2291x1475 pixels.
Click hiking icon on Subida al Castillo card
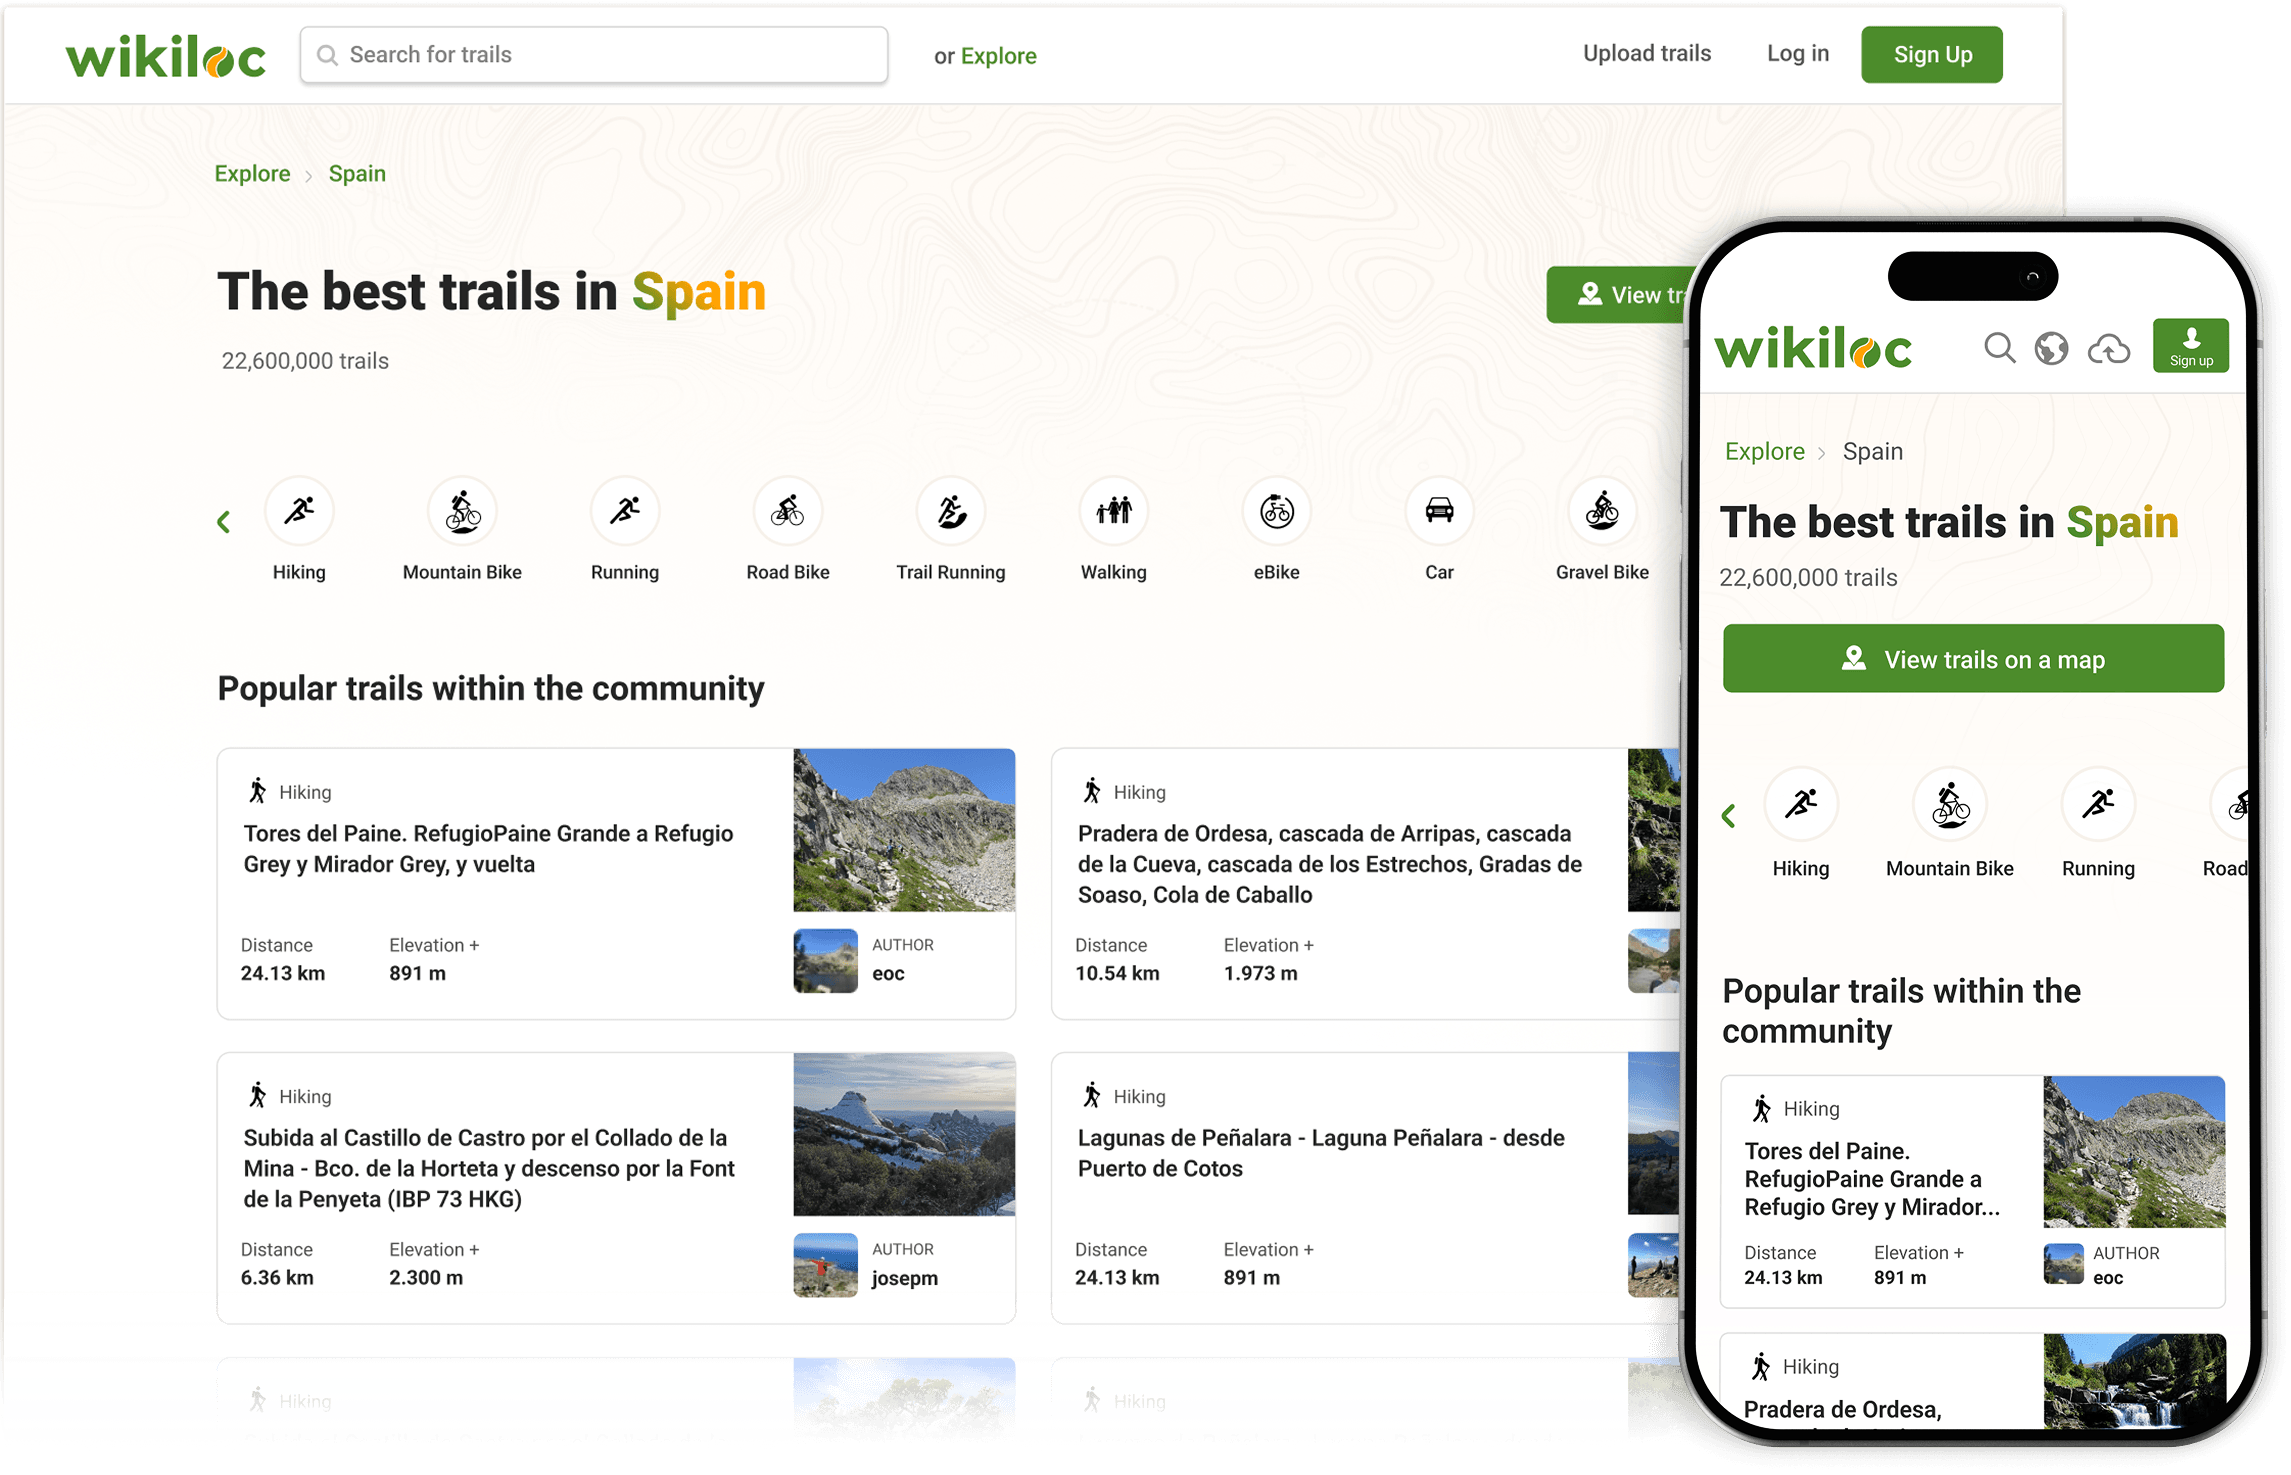pos(257,1095)
